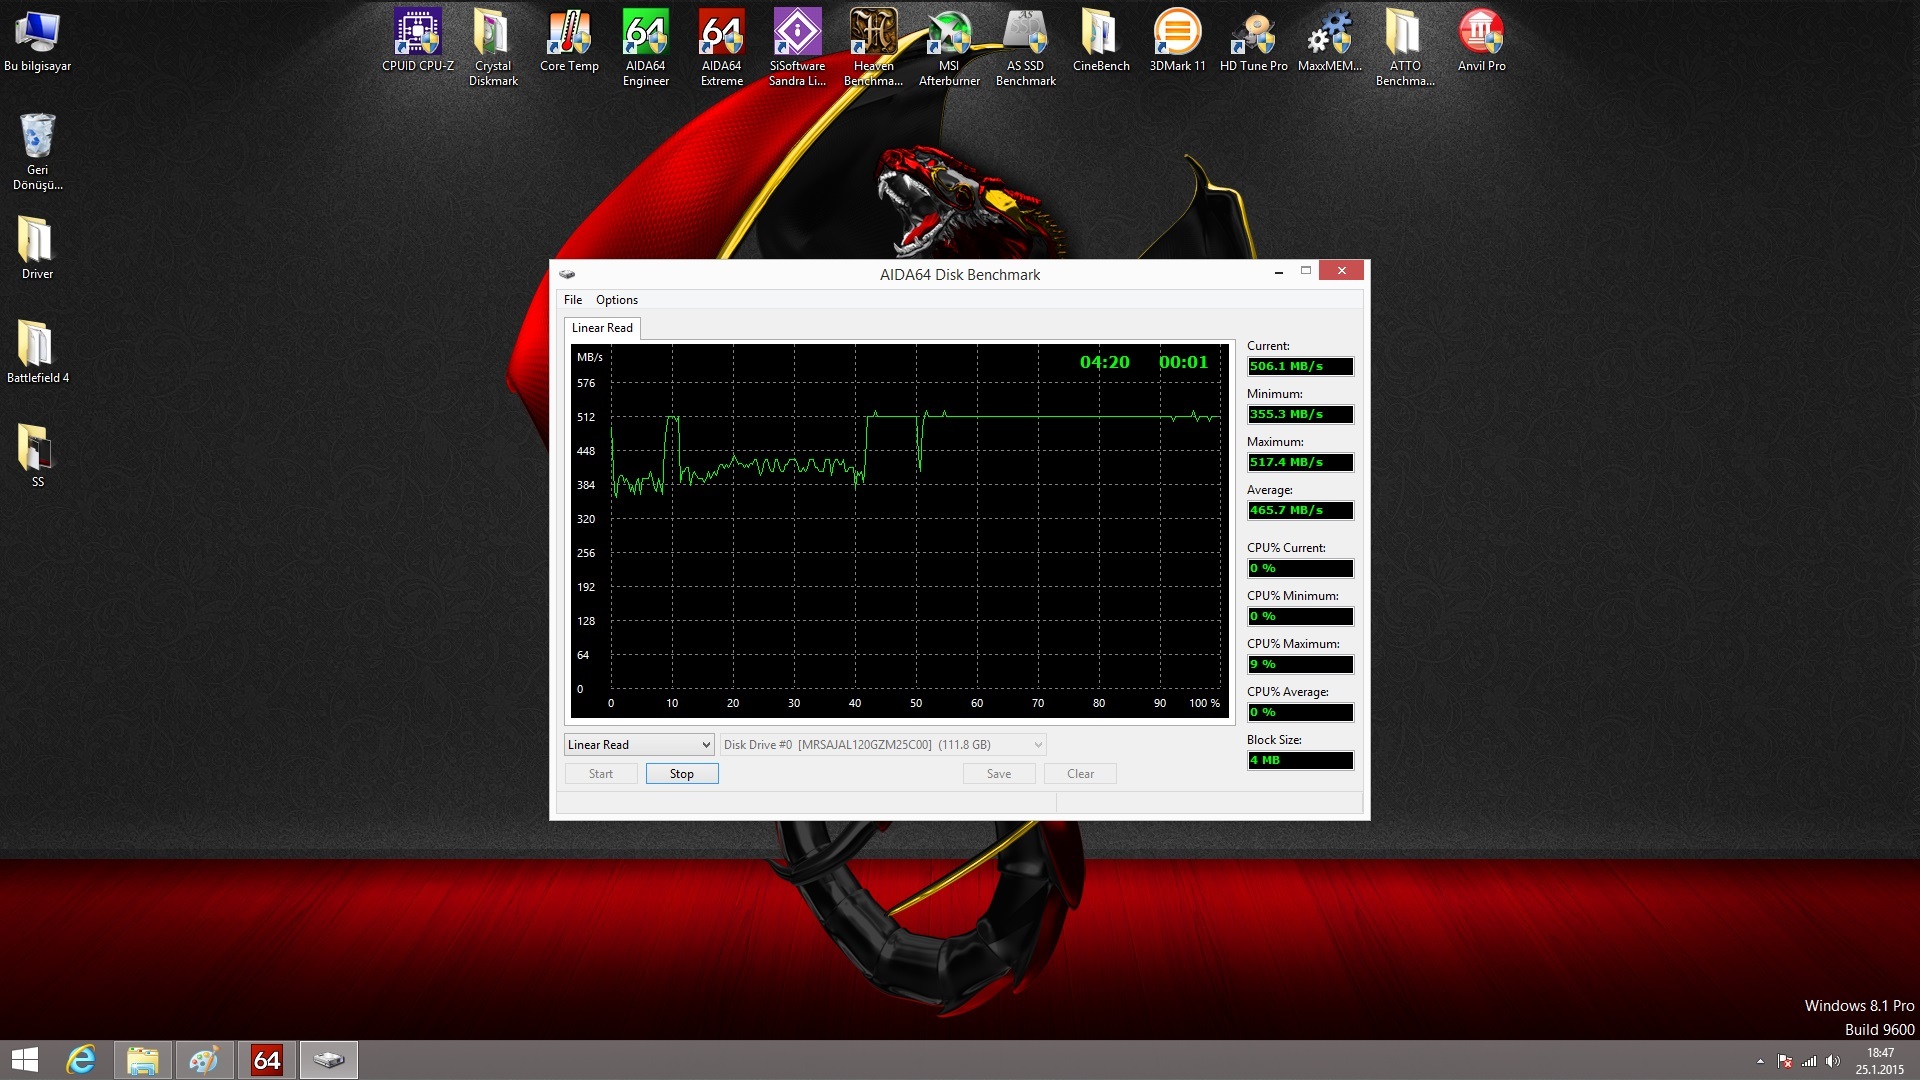Select the Linear Read tab
The image size is (1920, 1080).
pos(602,328)
